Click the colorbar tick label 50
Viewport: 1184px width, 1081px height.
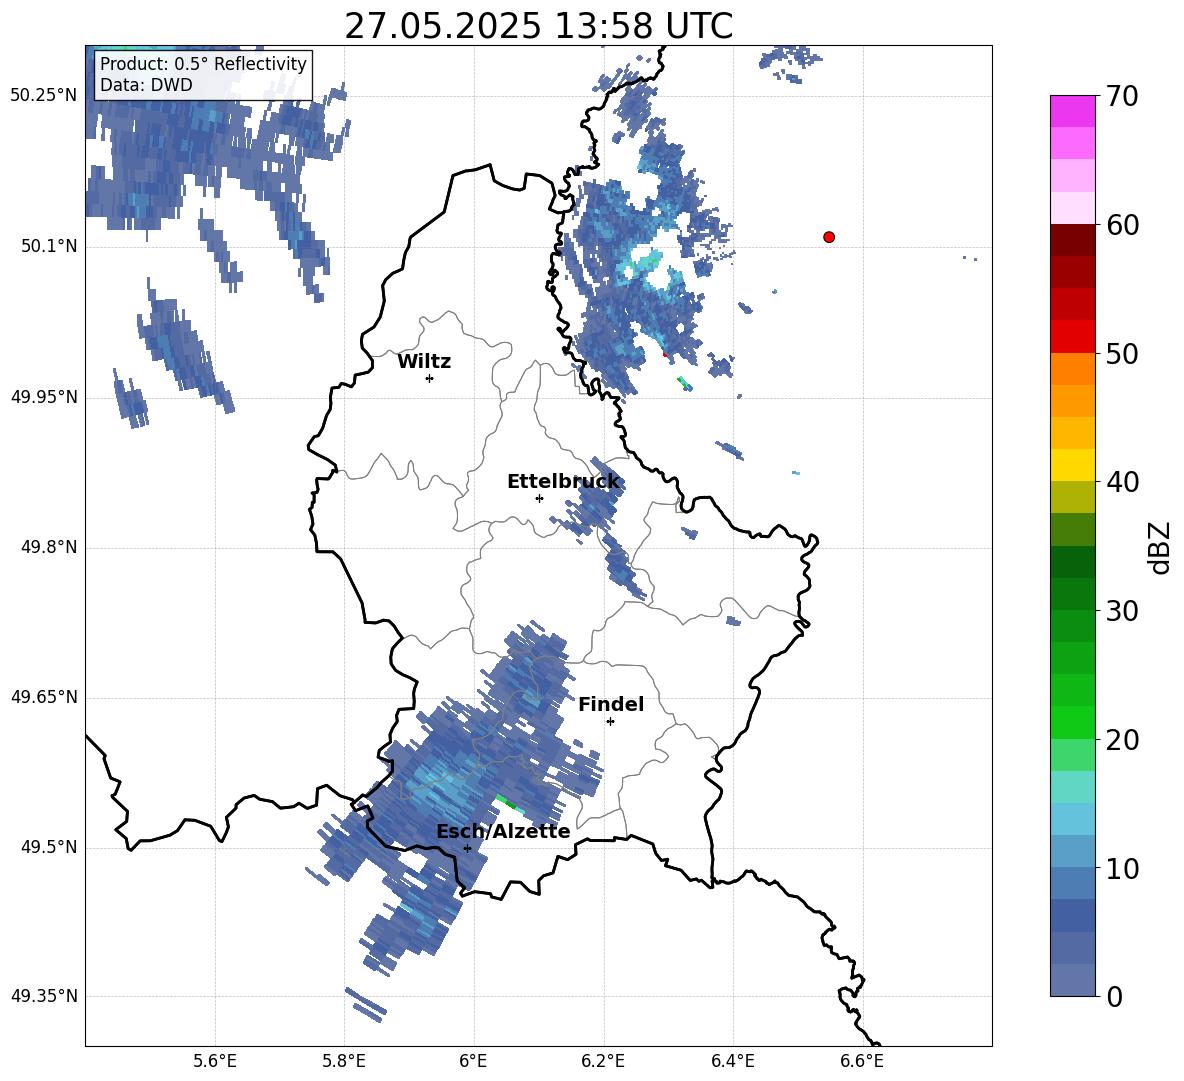click(1122, 353)
